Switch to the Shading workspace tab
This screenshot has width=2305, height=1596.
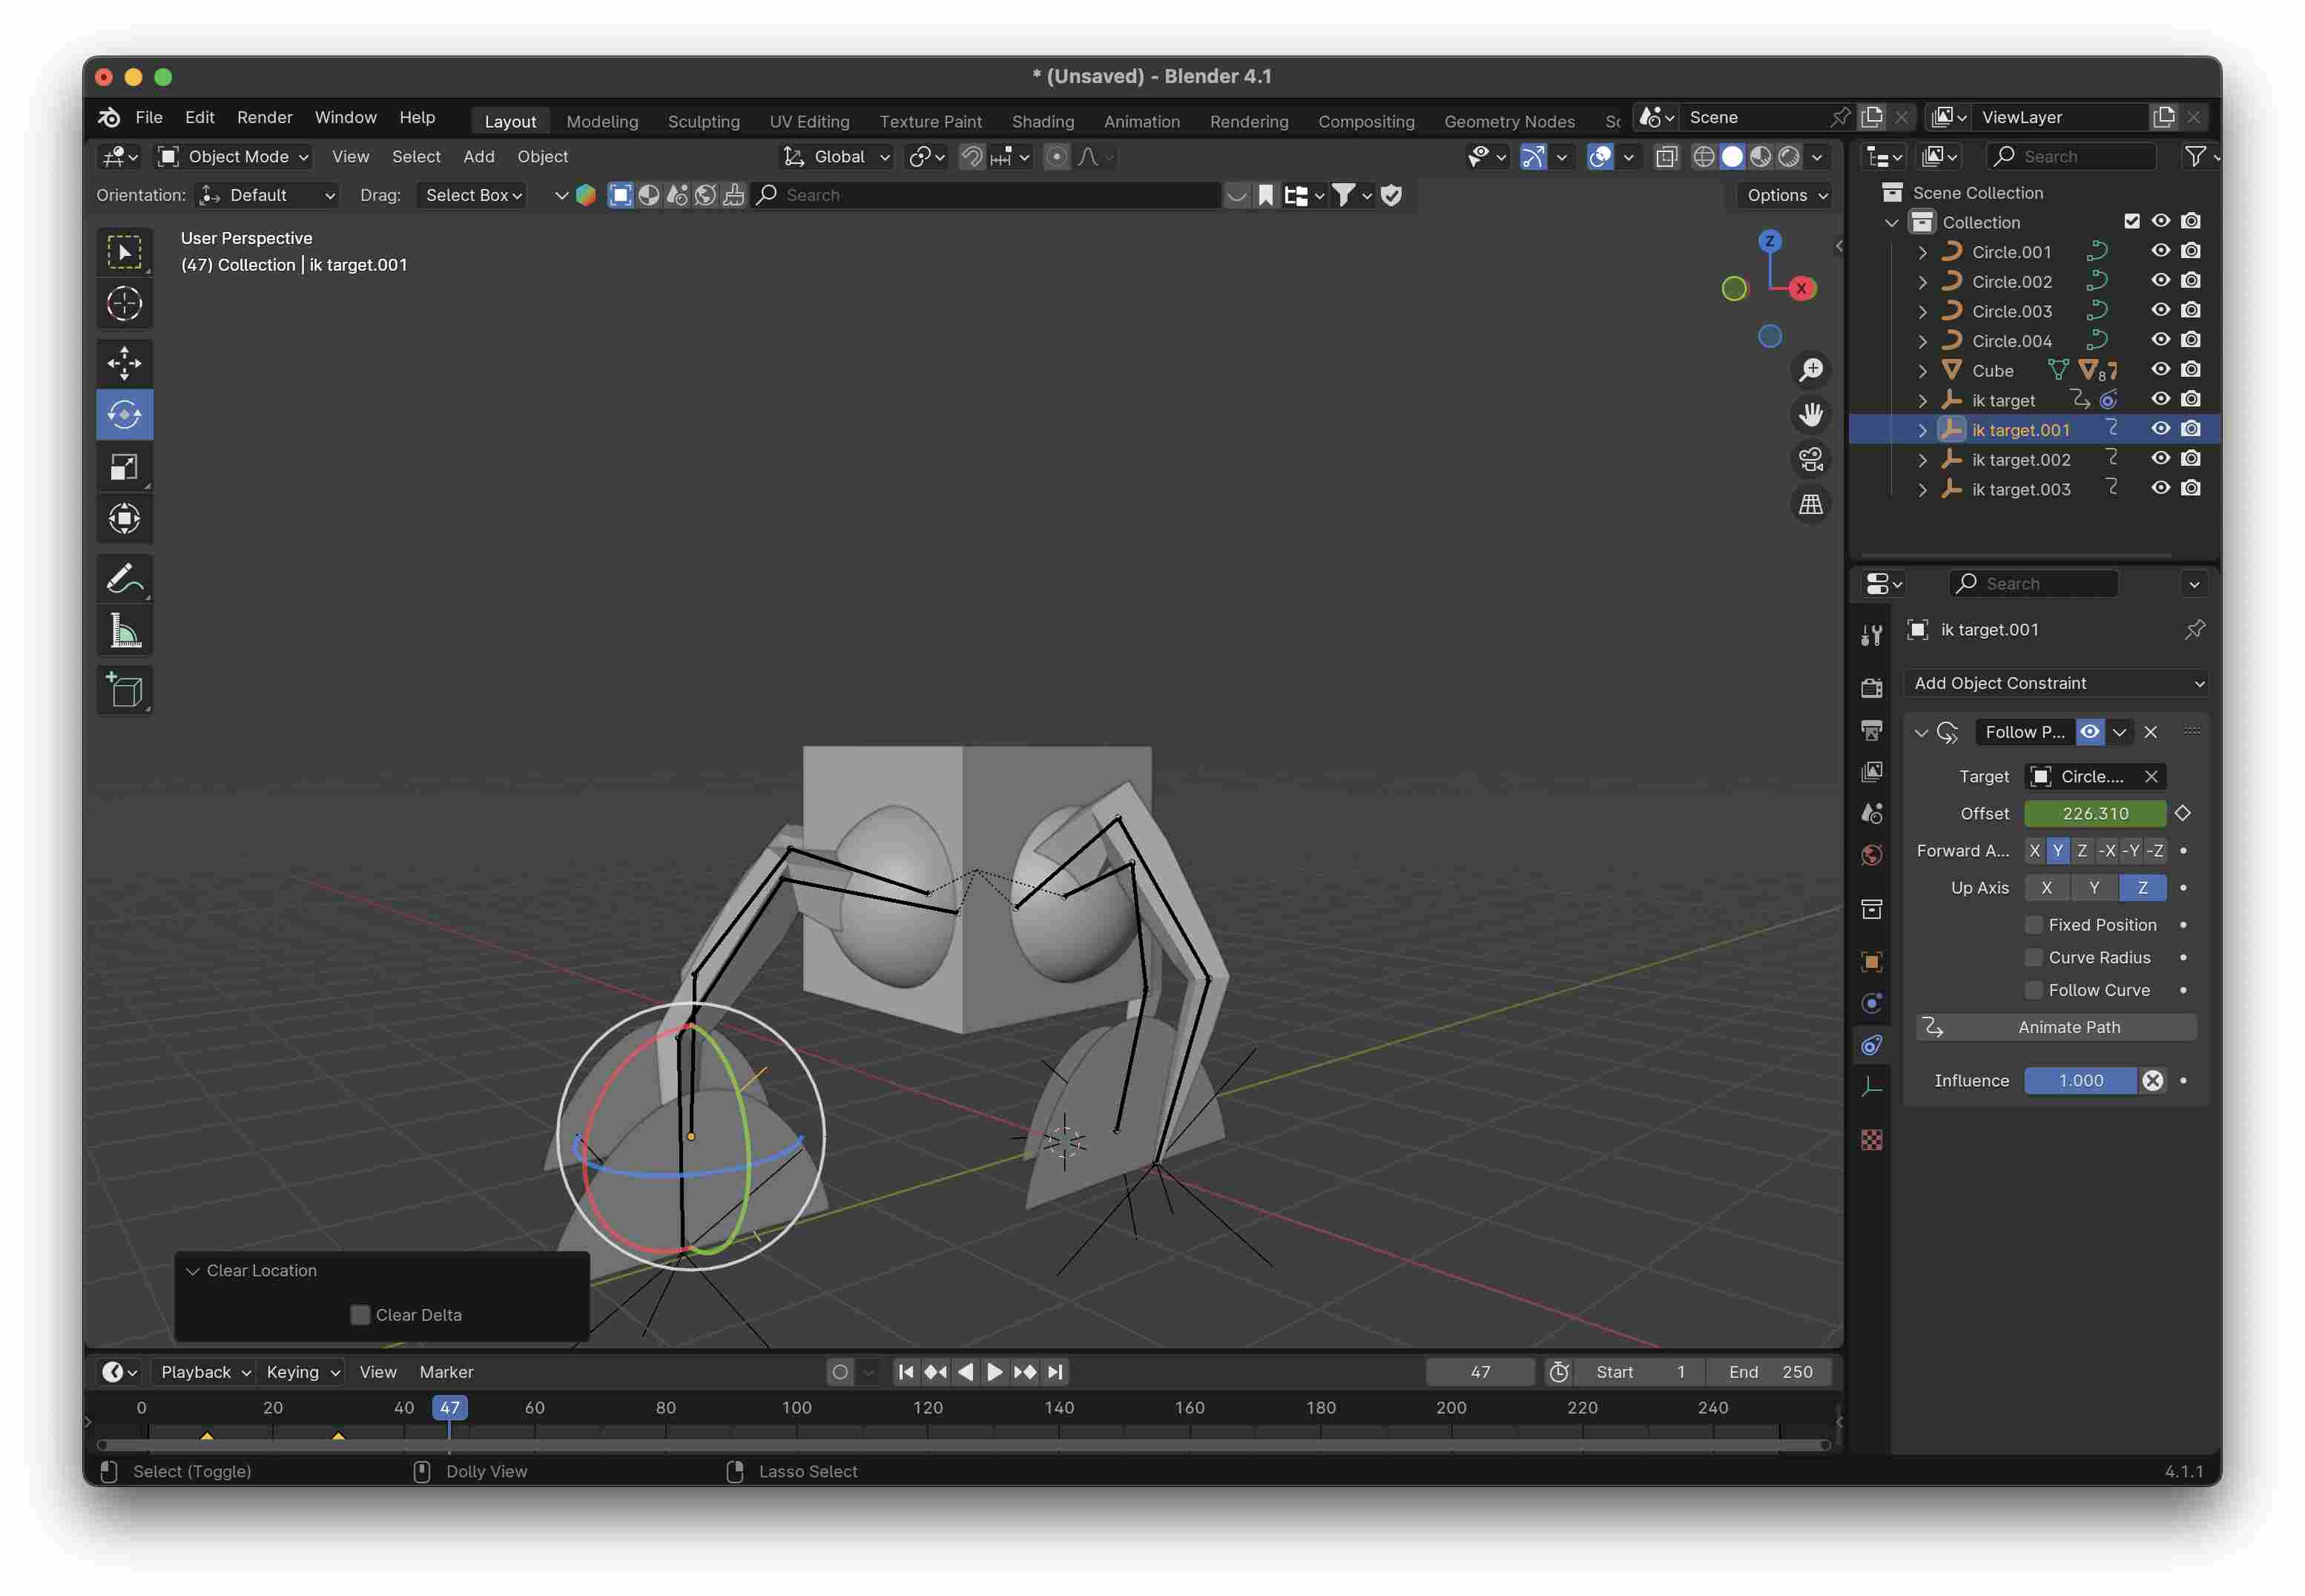pos(1043,121)
